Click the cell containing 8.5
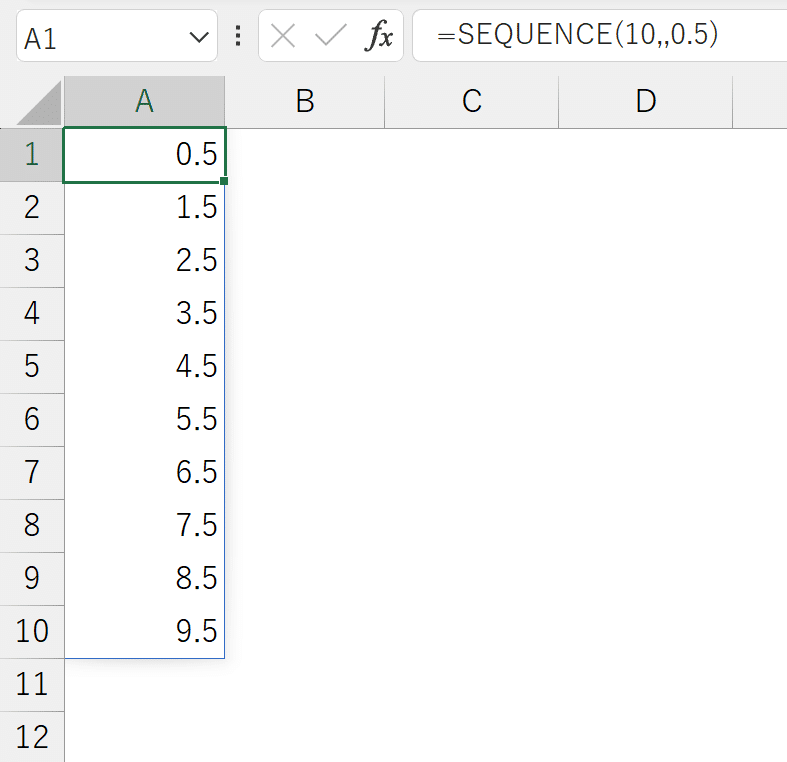The height and width of the screenshot is (762, 787). point(145,579)
